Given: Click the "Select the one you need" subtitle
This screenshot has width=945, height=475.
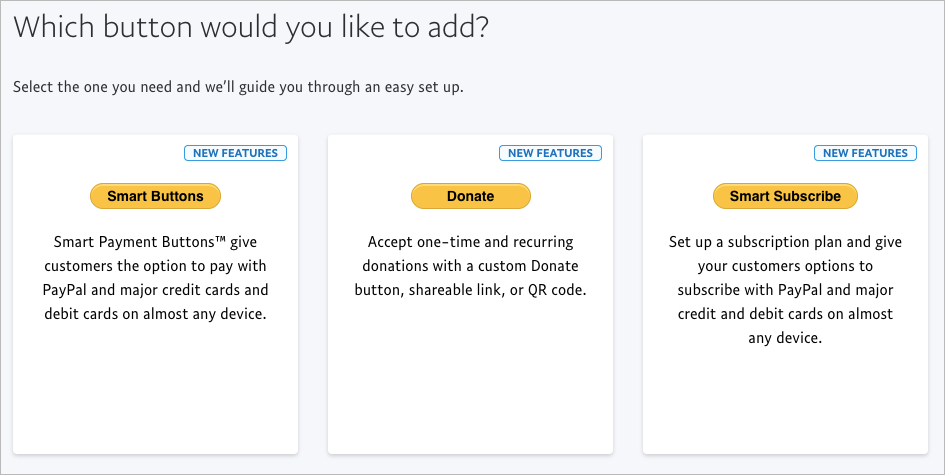Looking at the screenshot, I should pos(238,87).
